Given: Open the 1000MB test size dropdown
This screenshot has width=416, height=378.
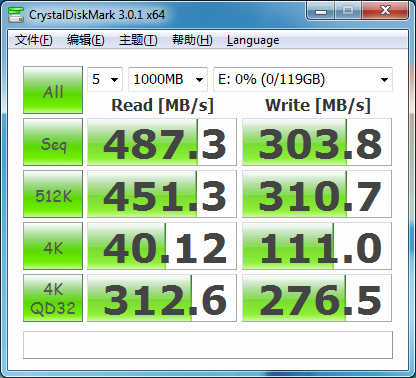Looking at the screenshot, I should click(x=168, y=79).
